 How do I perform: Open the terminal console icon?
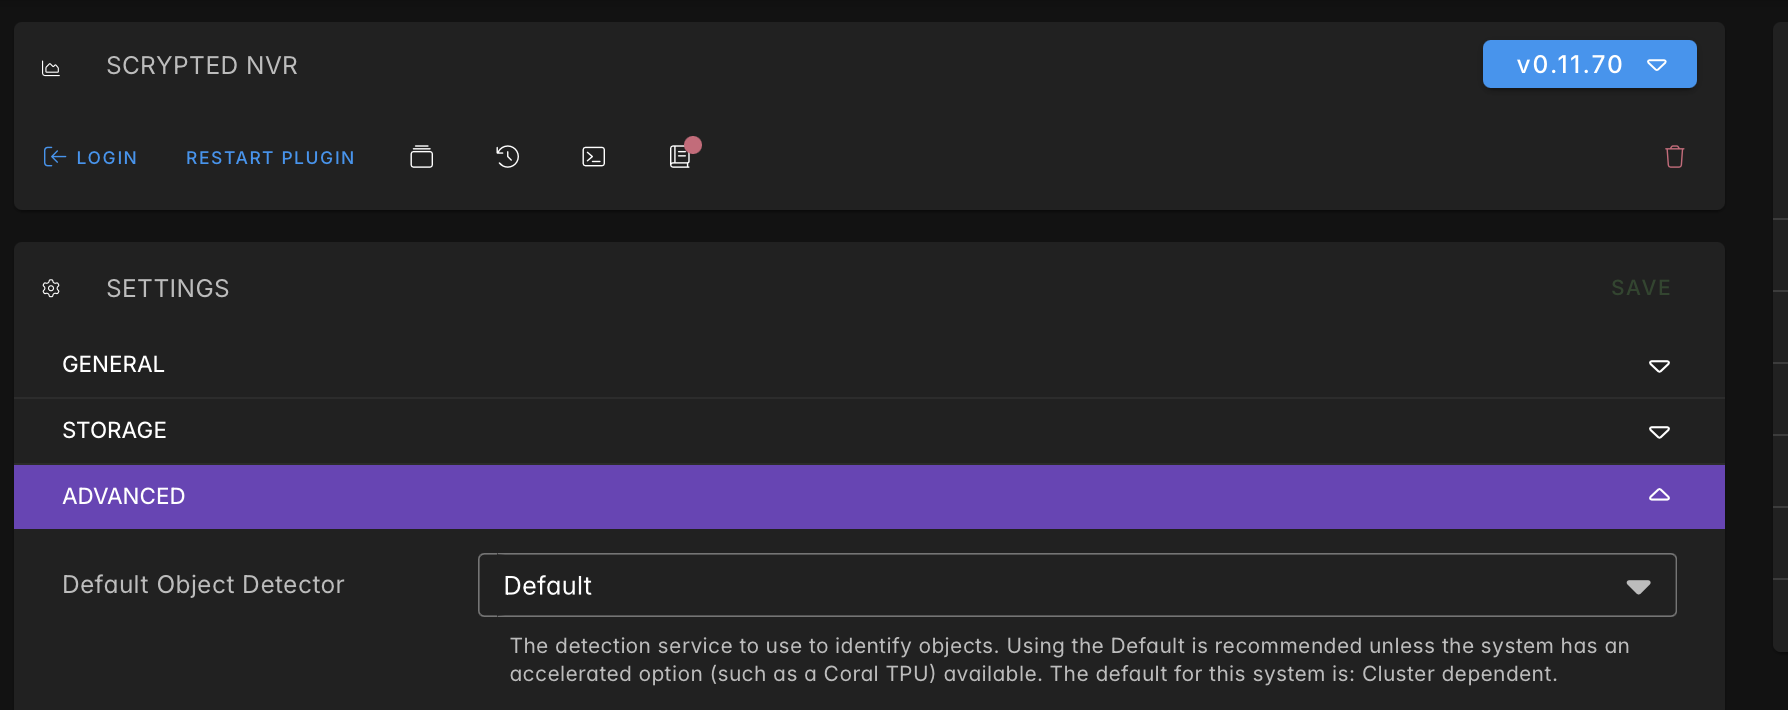coord(594,156)
